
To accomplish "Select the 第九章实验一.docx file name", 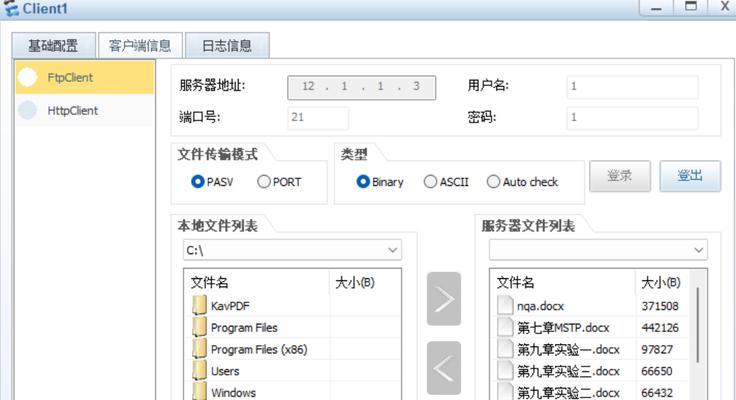I will coord(568,349).
